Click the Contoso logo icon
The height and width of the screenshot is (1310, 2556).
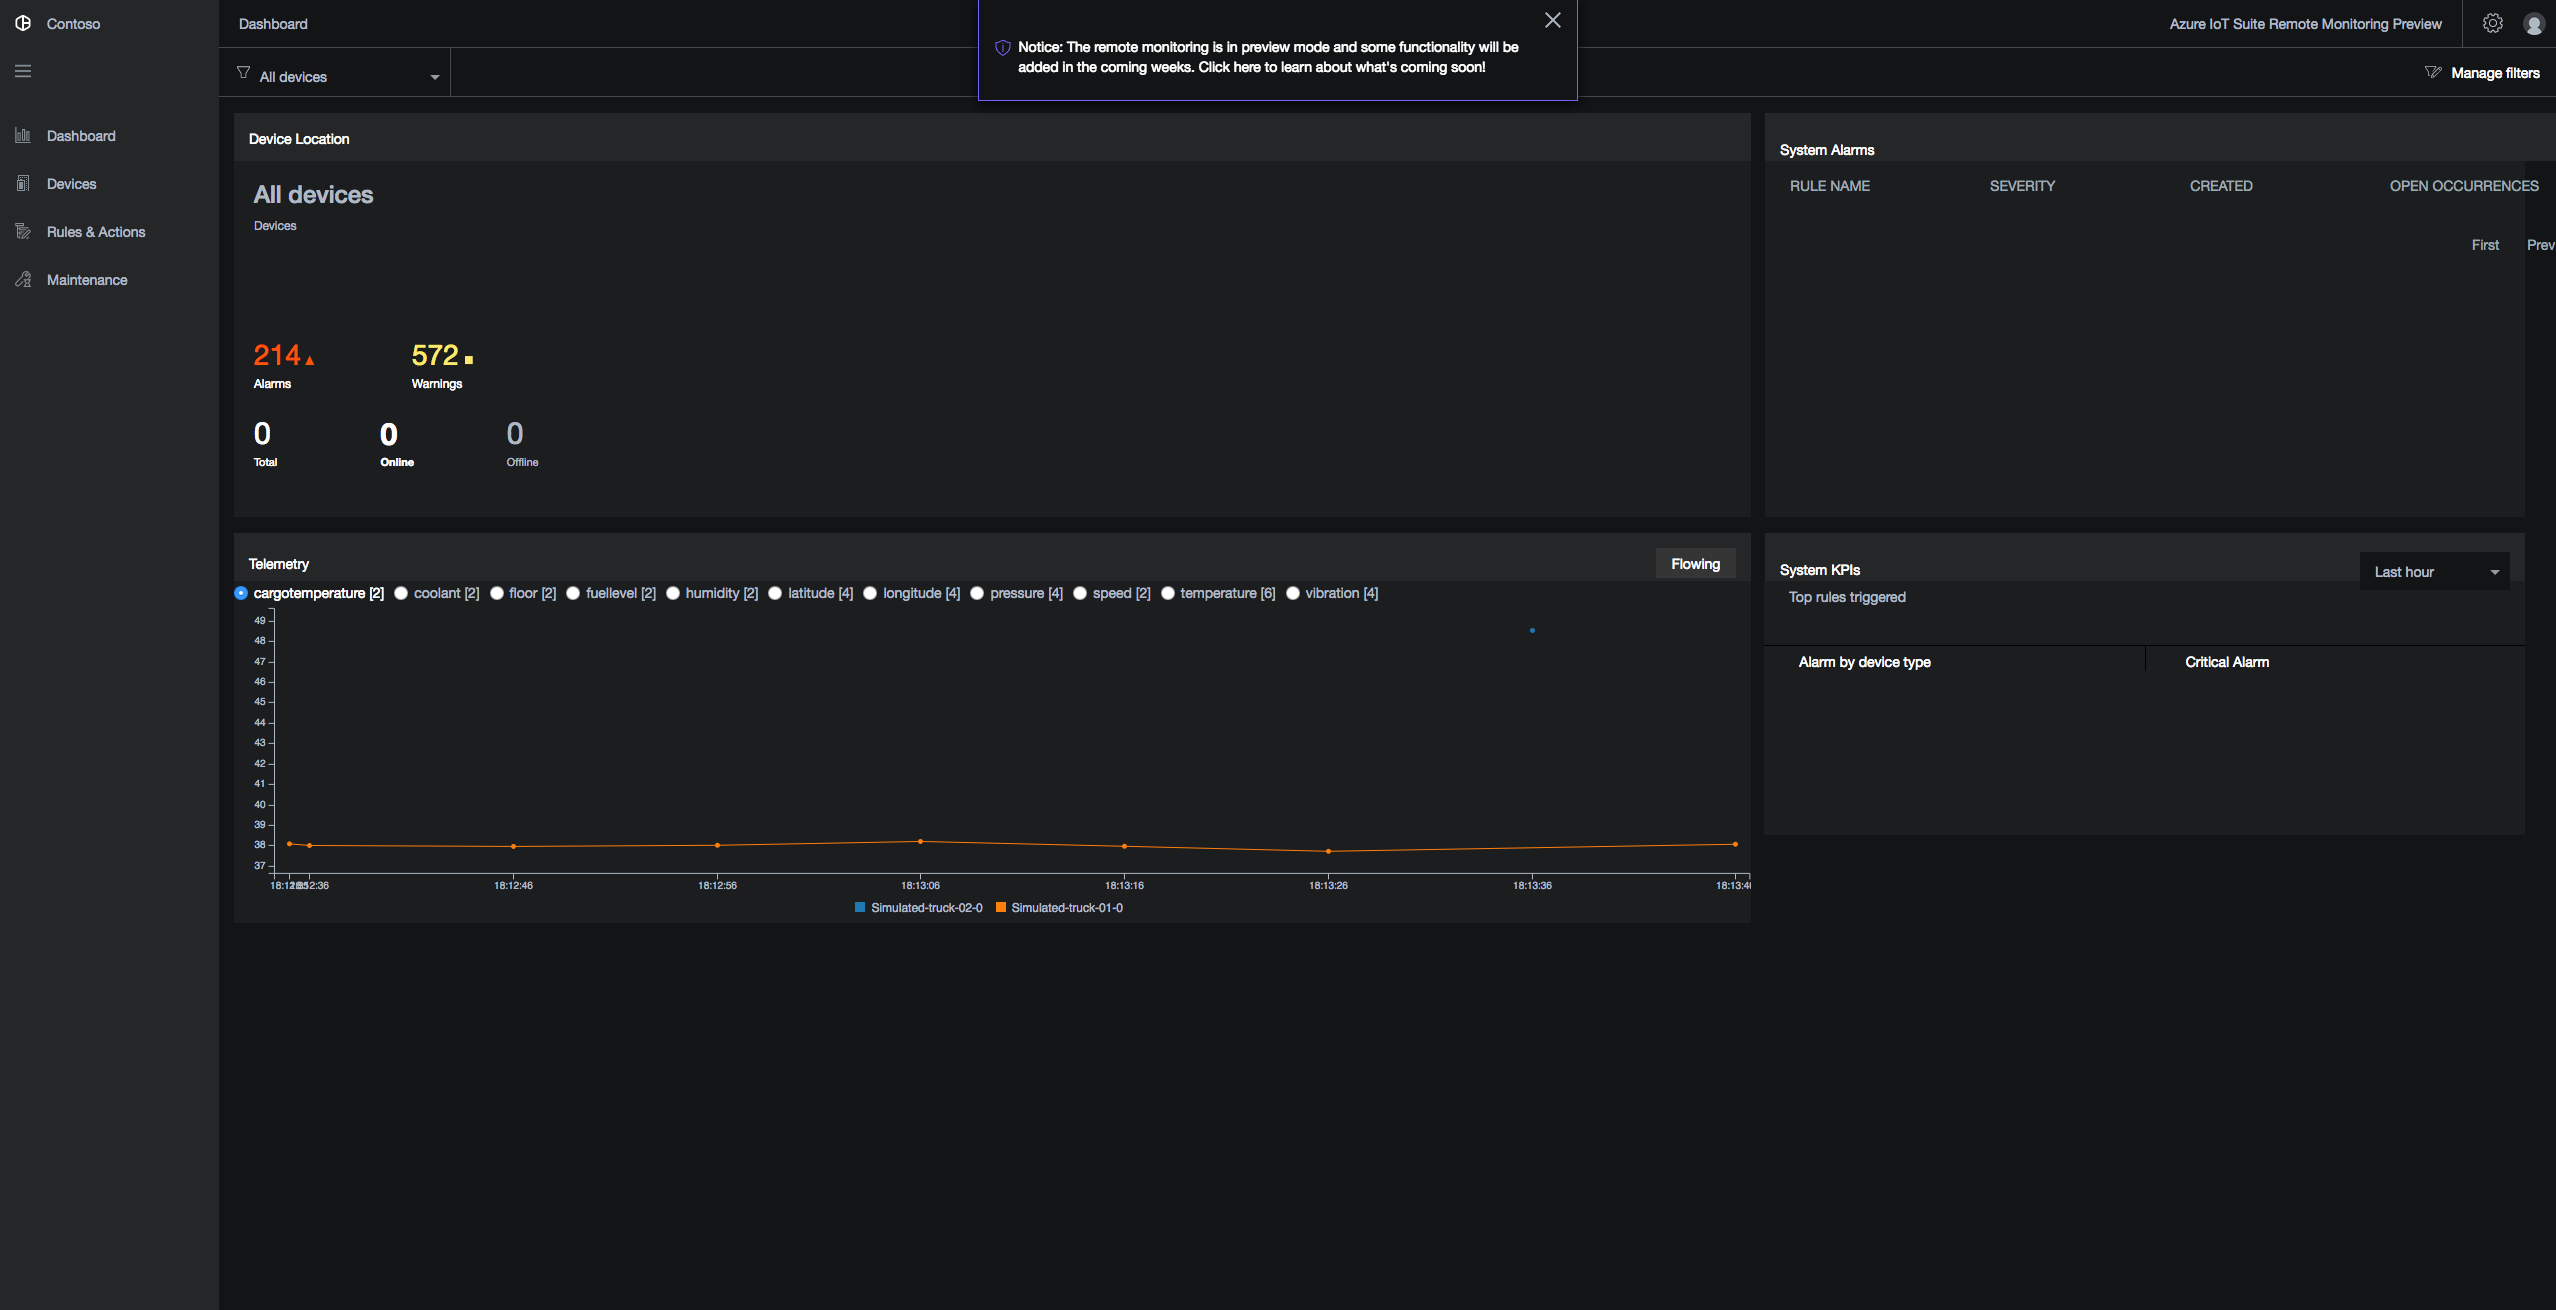coord(23,23)
